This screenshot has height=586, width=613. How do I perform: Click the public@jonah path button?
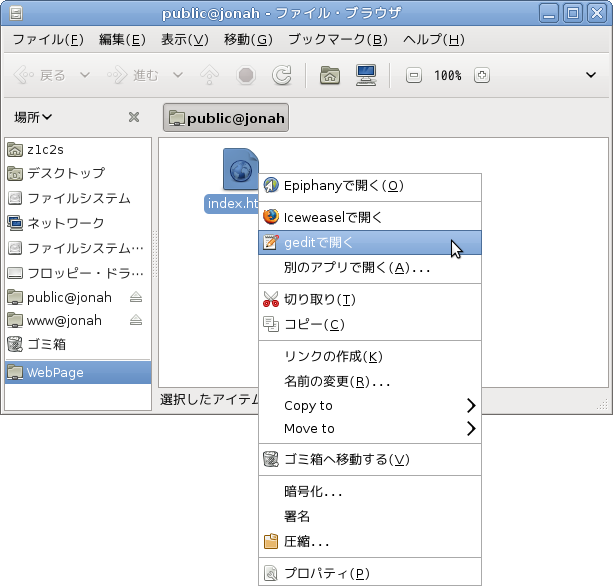pyautogui.click(x=226, y=118)
